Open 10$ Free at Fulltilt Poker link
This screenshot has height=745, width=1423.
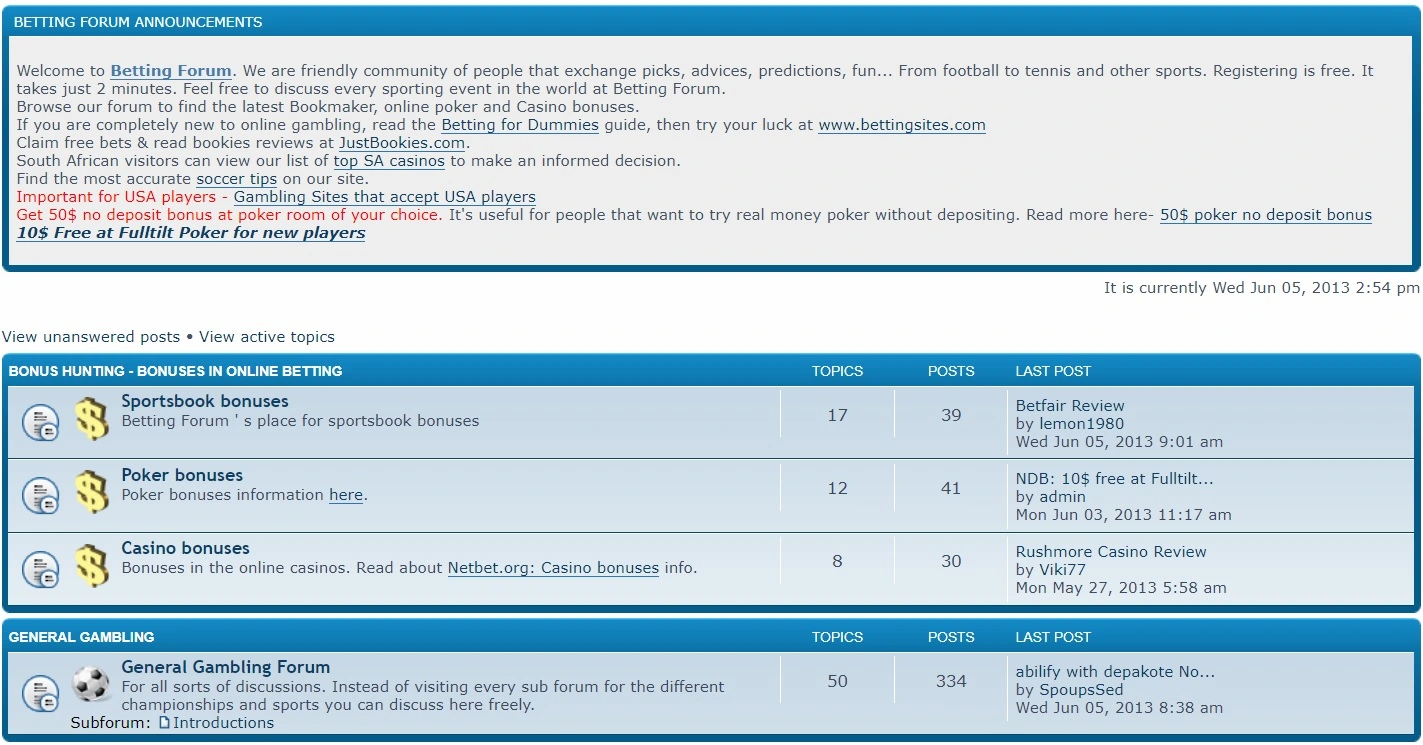click(191, 233)
